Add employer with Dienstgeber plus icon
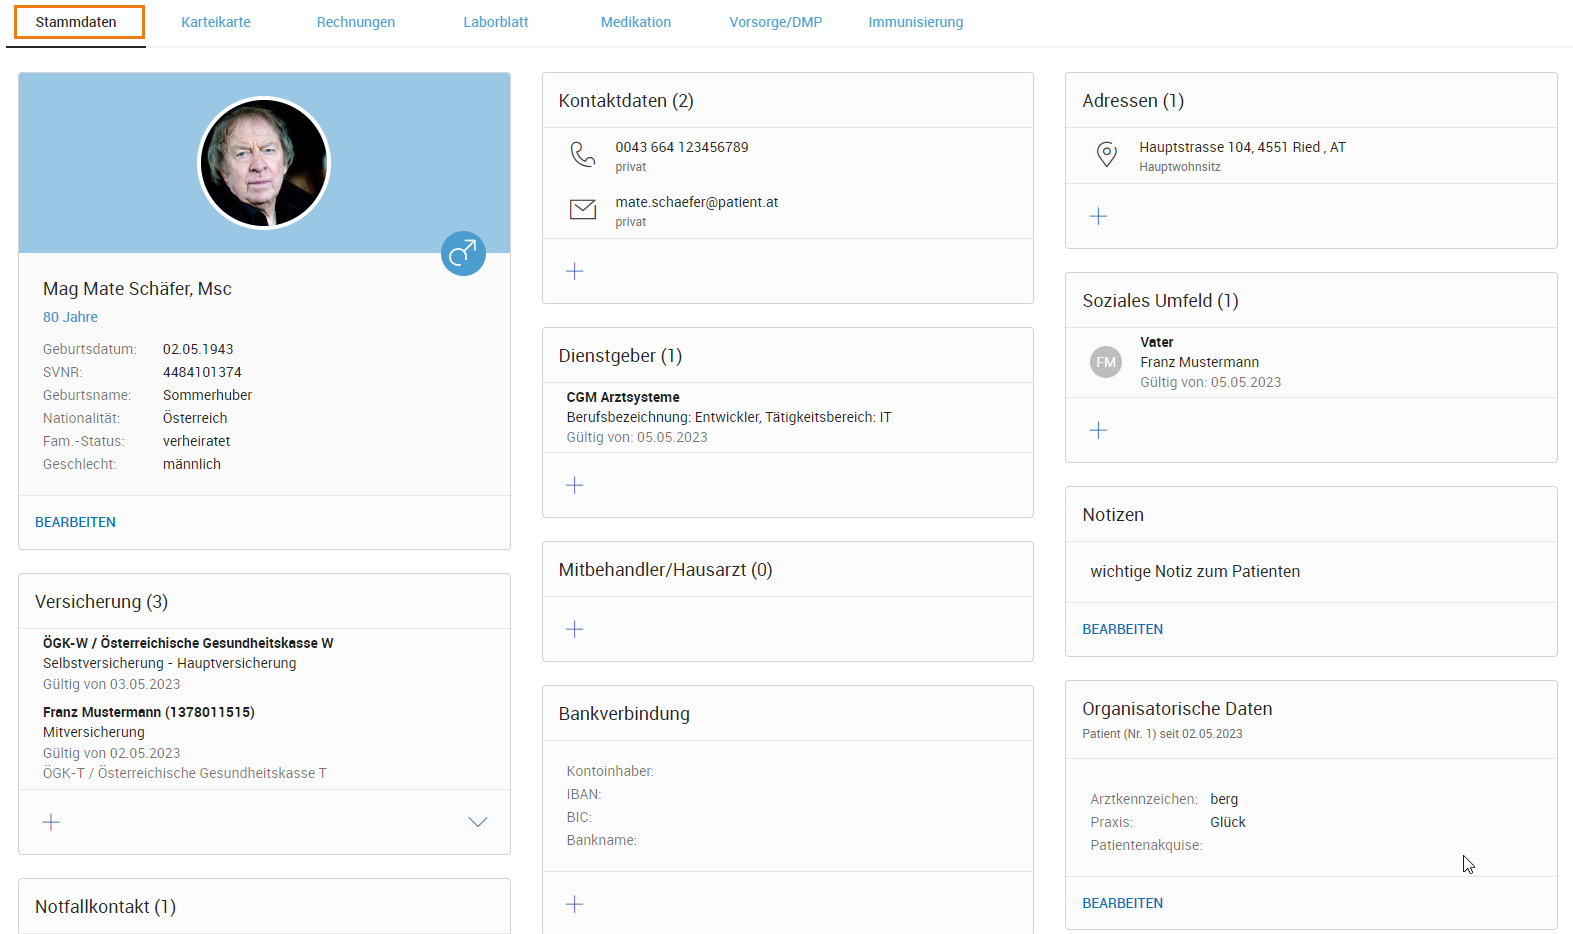 (x=575, y=485)
